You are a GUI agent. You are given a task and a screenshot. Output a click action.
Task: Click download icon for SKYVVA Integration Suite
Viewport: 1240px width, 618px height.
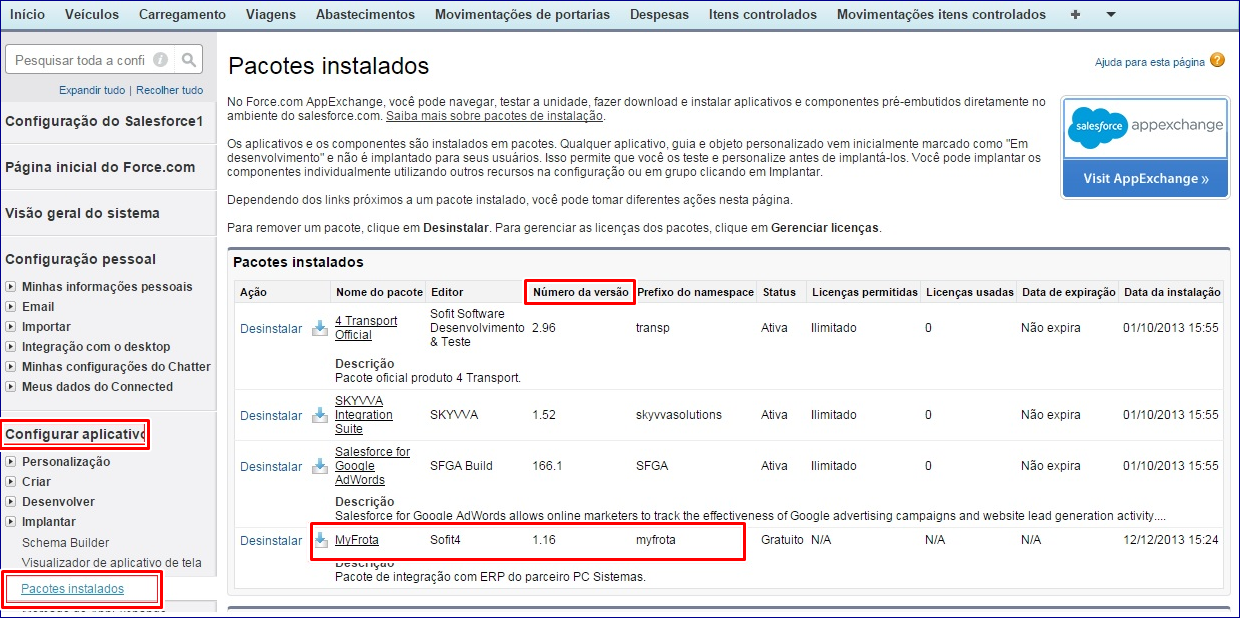click(x=320, y=415)
